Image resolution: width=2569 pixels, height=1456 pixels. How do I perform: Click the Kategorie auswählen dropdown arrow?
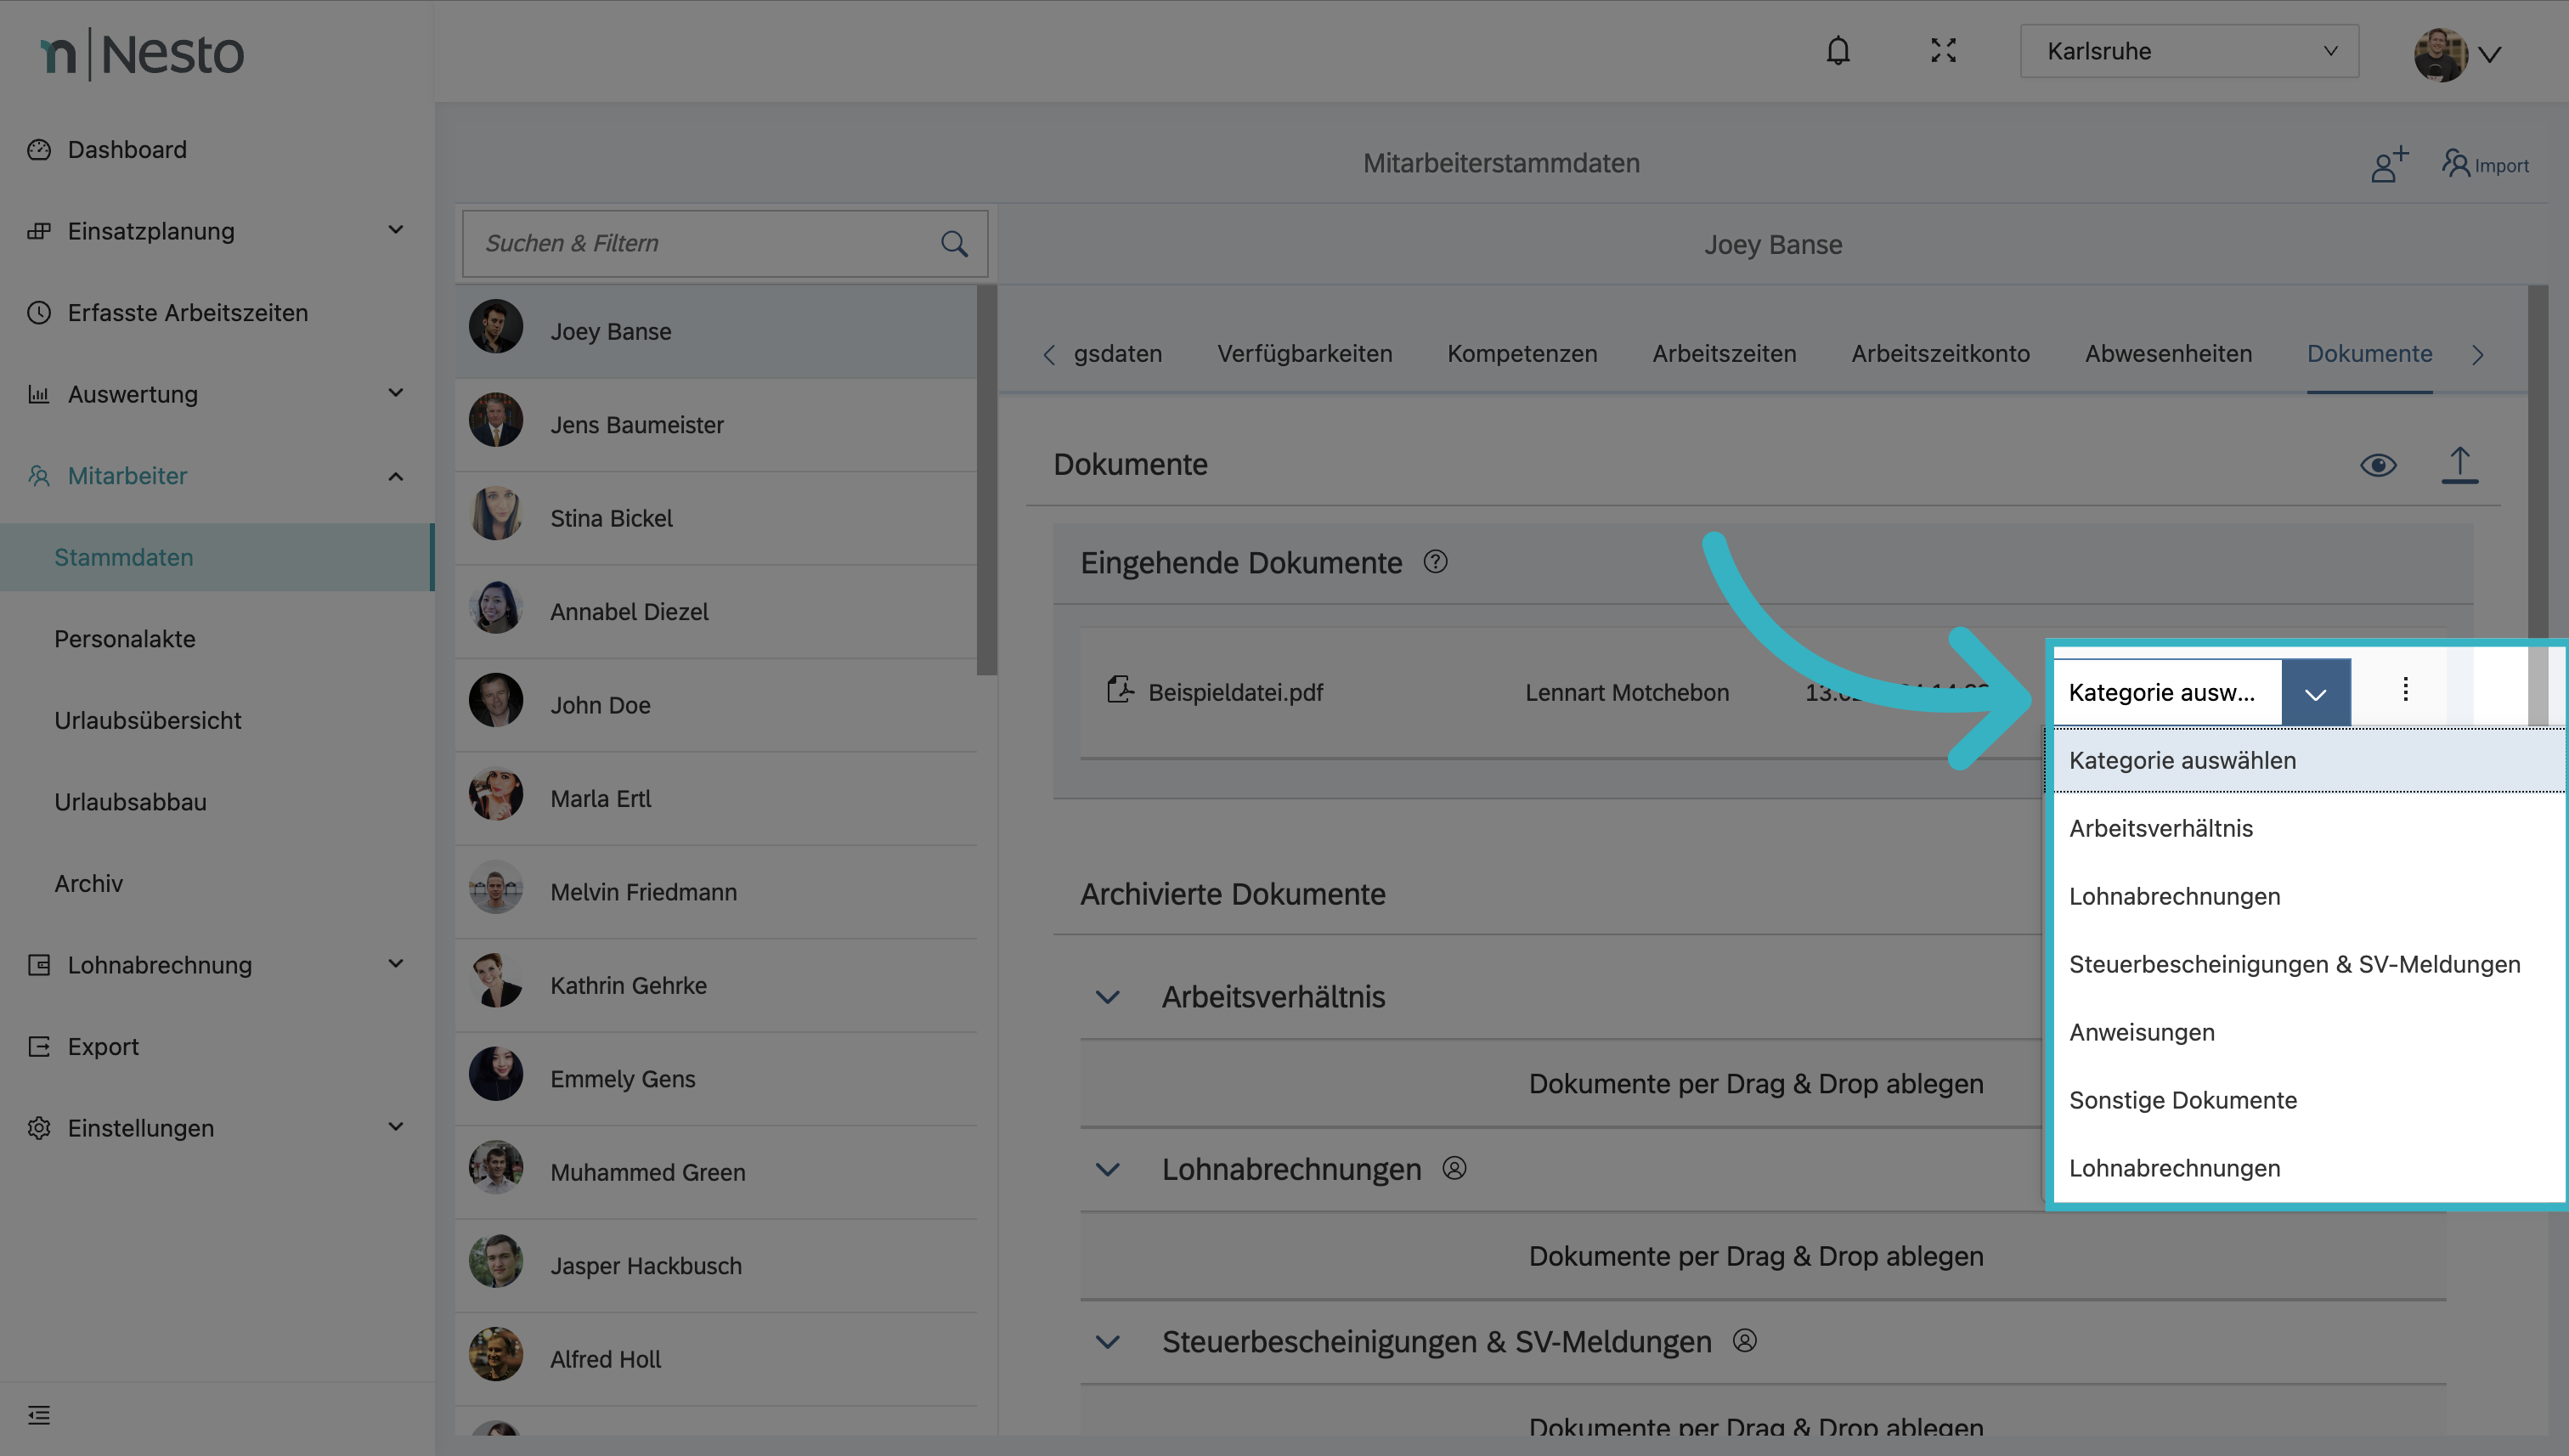(x=2314, y=692)
